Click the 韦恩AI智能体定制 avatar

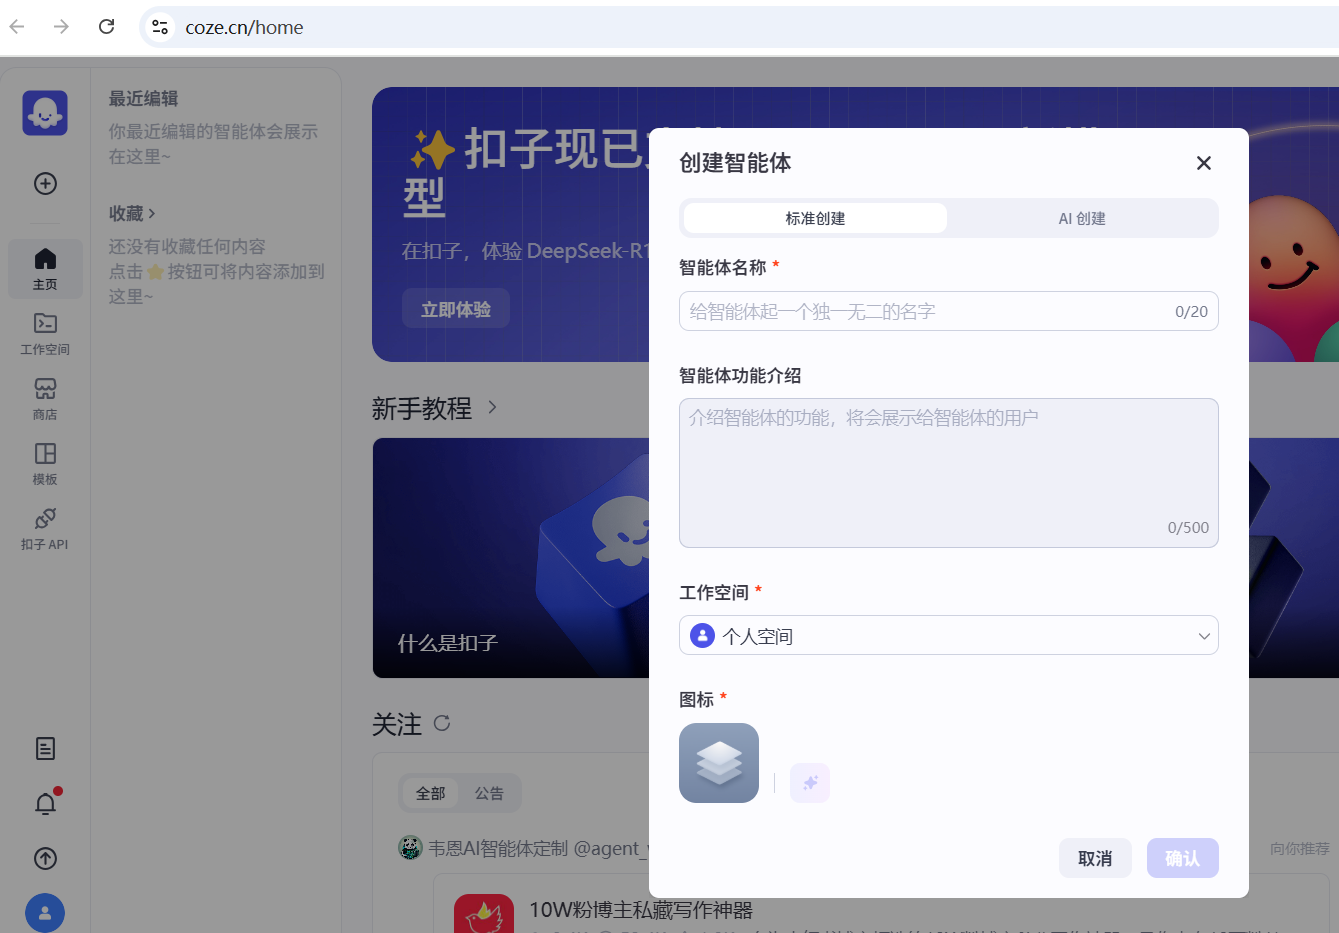point(410,848)
